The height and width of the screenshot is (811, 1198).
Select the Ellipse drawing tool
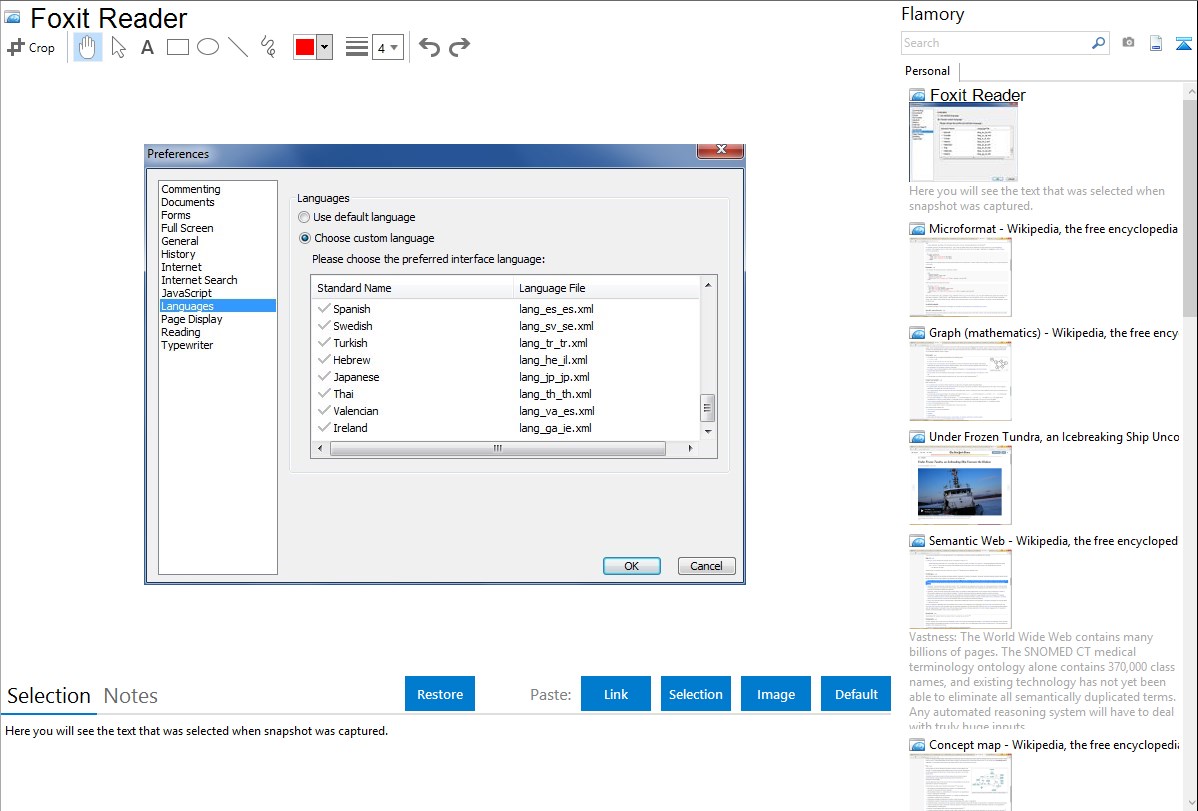pyautogui.click(x=208, y=47)
